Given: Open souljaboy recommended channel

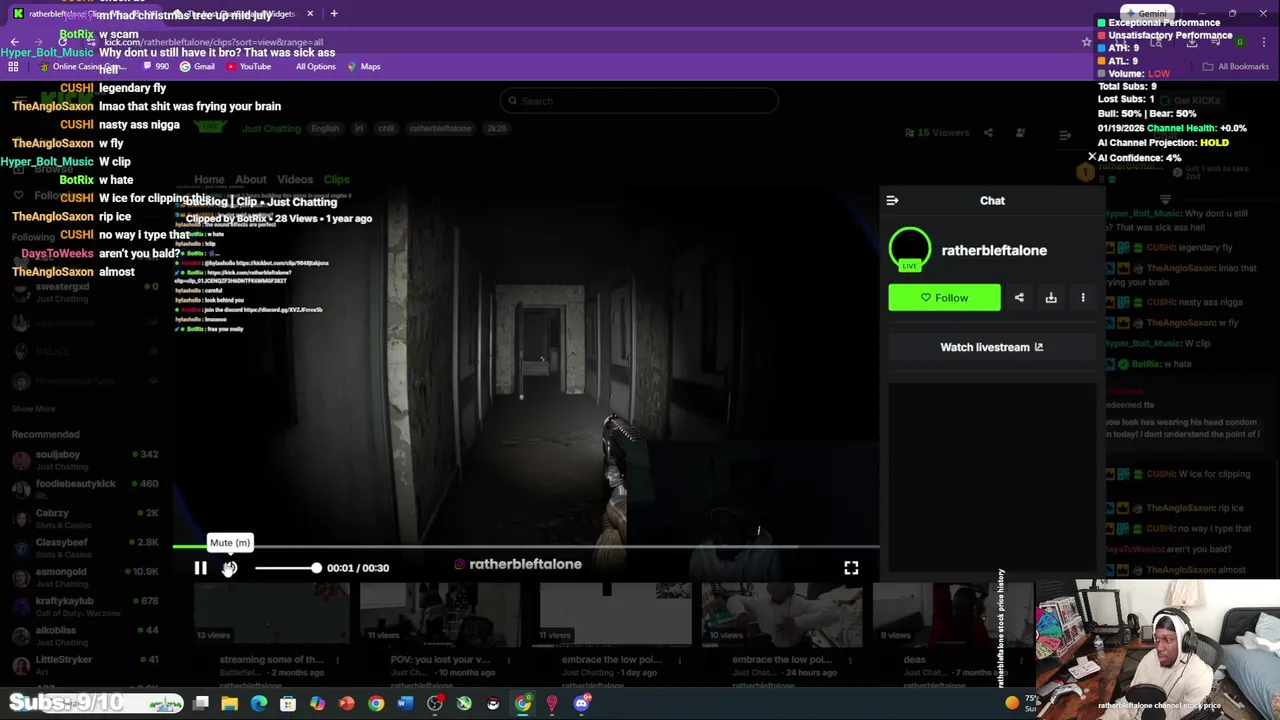Looking at the screenshot, I should tap(85, 460).
